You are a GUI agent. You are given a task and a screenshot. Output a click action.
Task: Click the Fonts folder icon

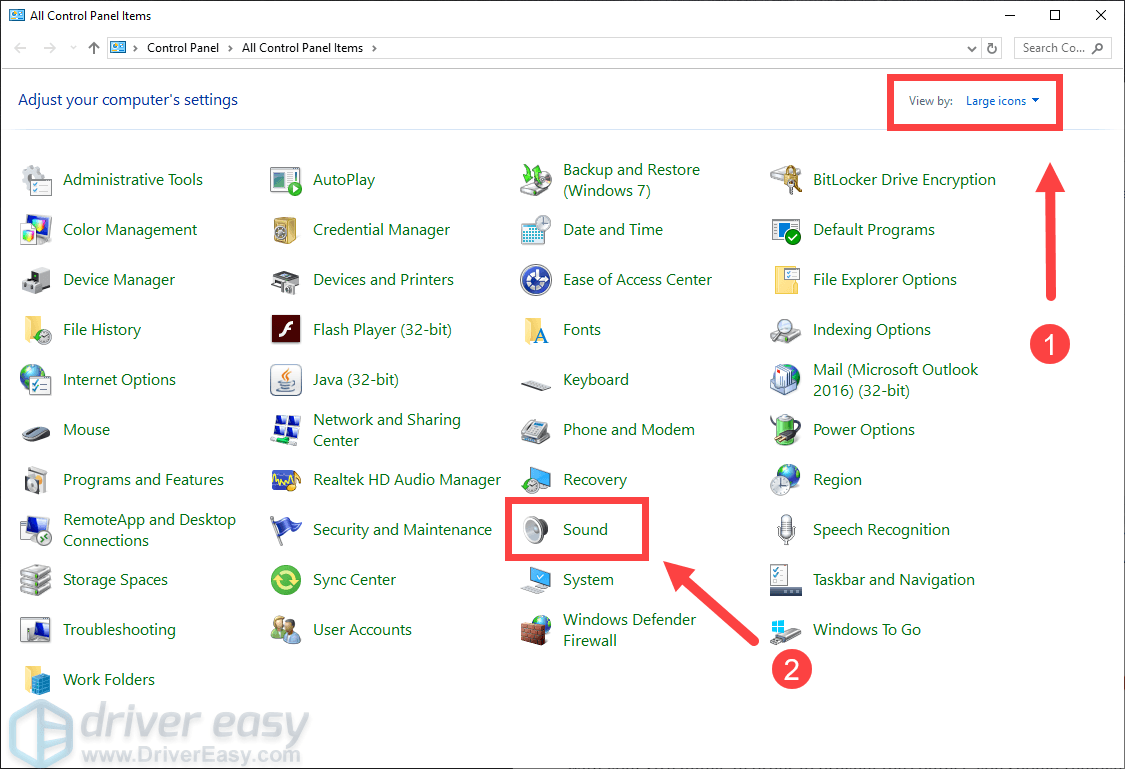(535, 330)
